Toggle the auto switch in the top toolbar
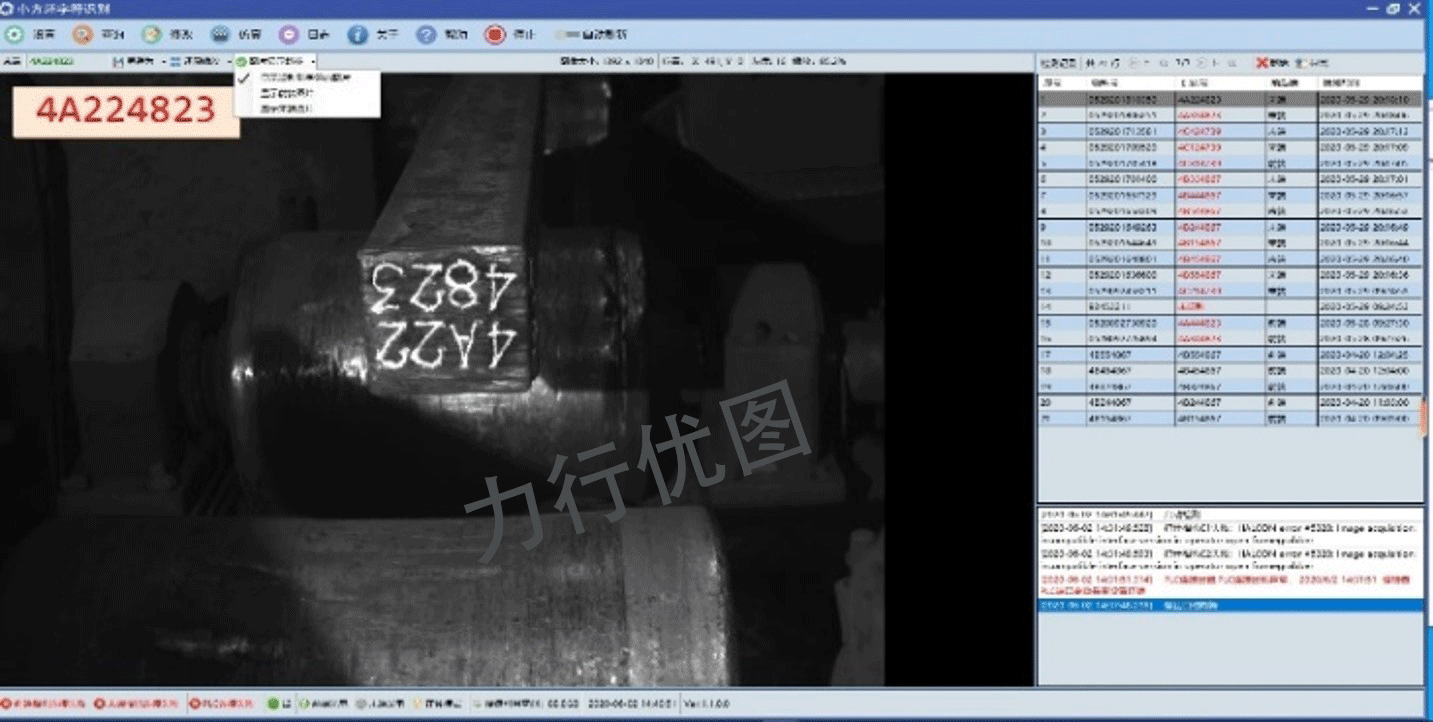This screenshot has width=1433, height=722. tap(571, 34)
